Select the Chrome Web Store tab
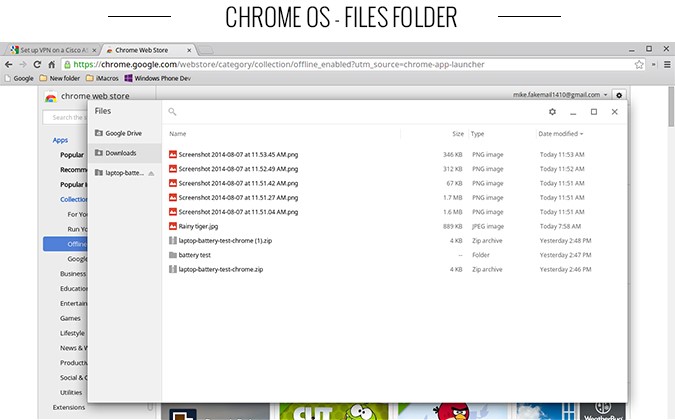 pos(143,49)
